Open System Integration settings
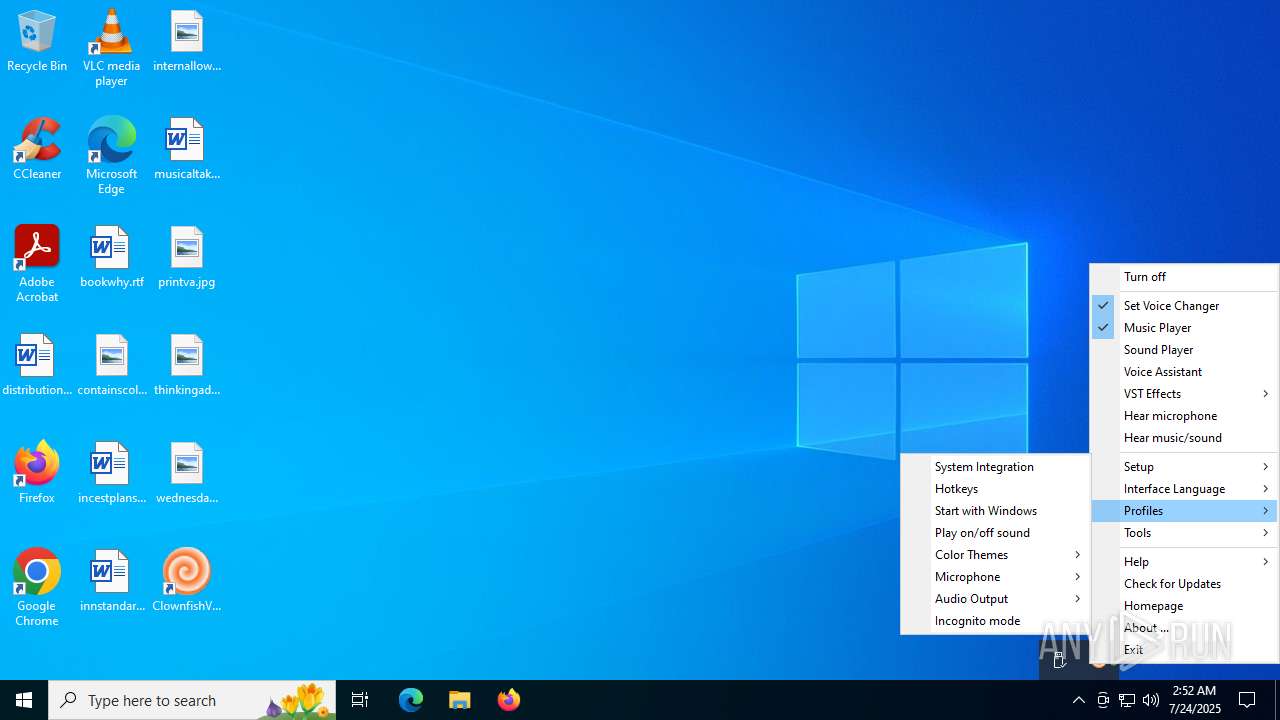Viewport: 1280px width, 720px height. (x=995, y=467)
